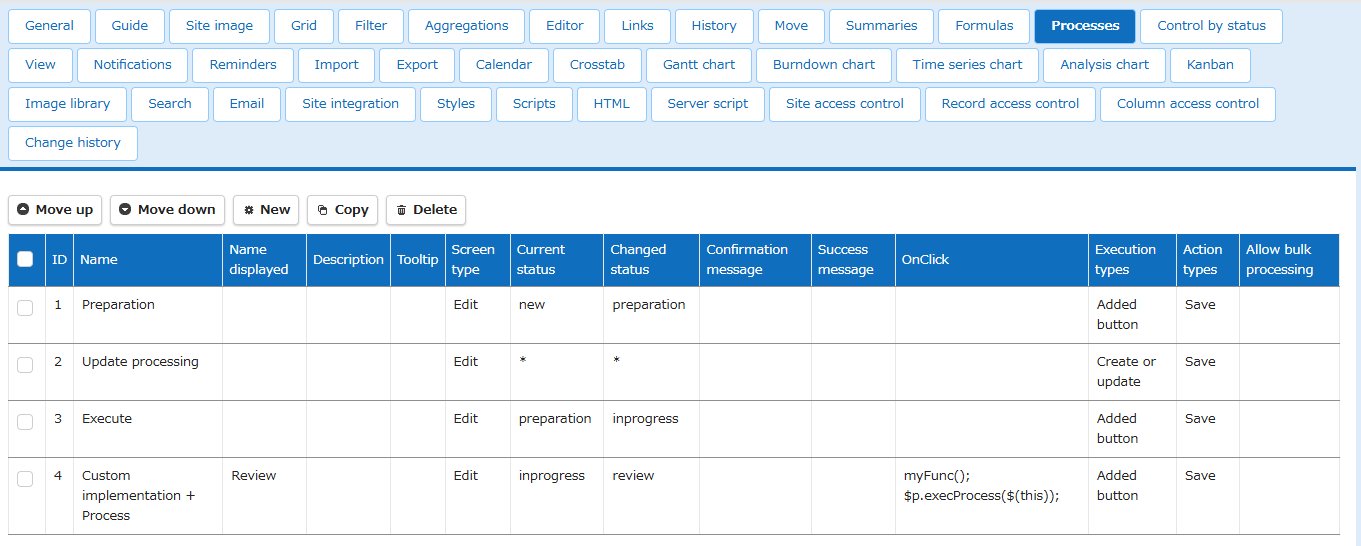Image resolution: width=1361 pixels, height=546 pixels.
Task: Switch to the Crosstab tab
Action: [x=597, y=65]
